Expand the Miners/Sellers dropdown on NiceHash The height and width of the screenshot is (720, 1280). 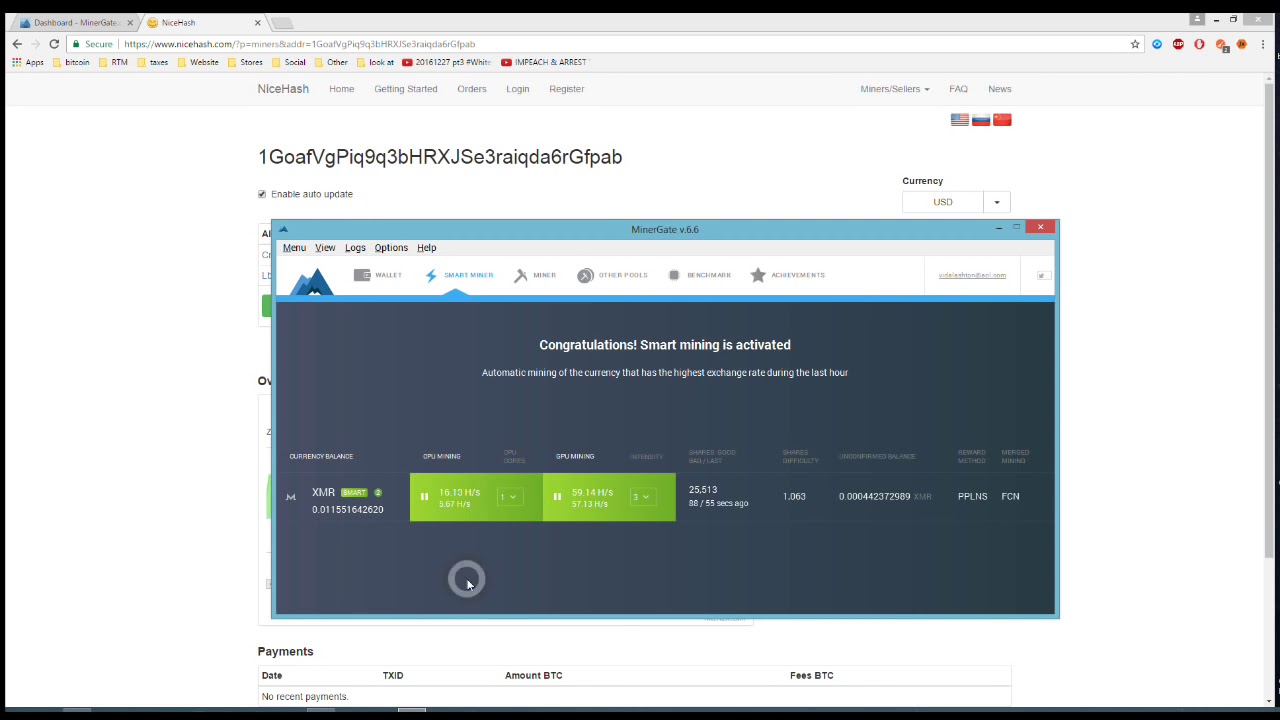click(894, 89)
